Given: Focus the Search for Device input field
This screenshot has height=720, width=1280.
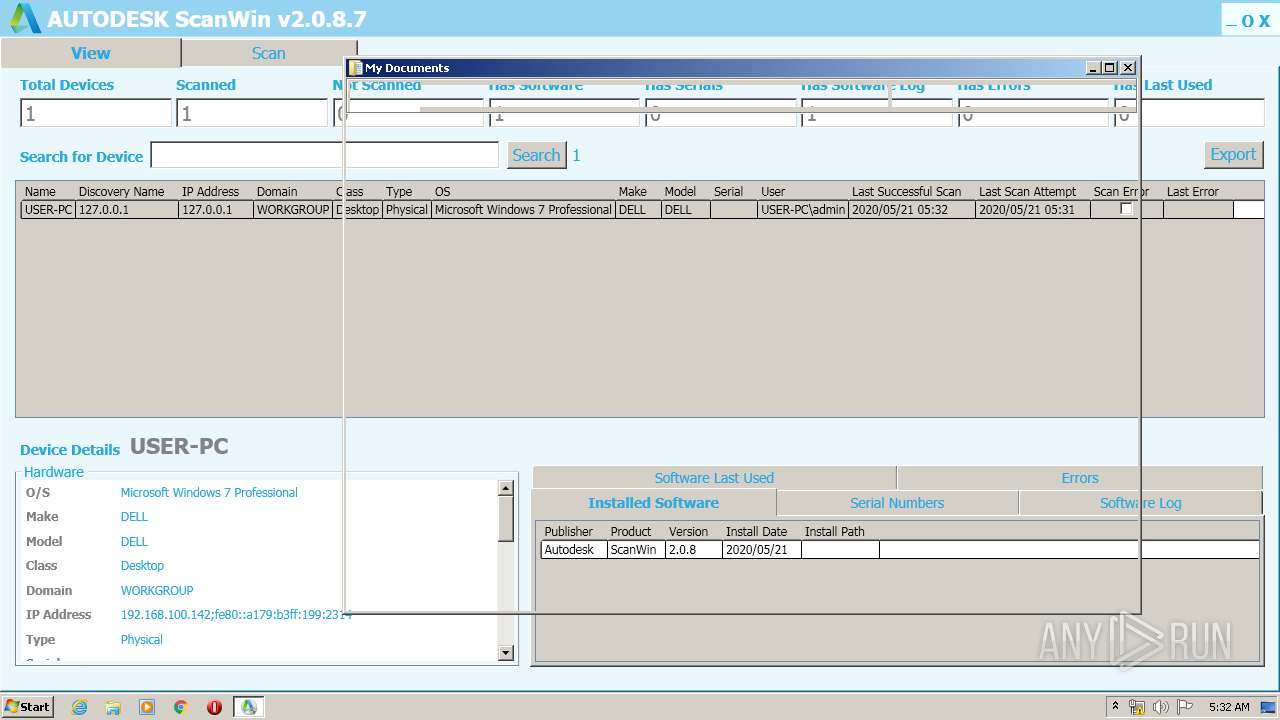Looking at the screenshot, I should coord(324,155).
